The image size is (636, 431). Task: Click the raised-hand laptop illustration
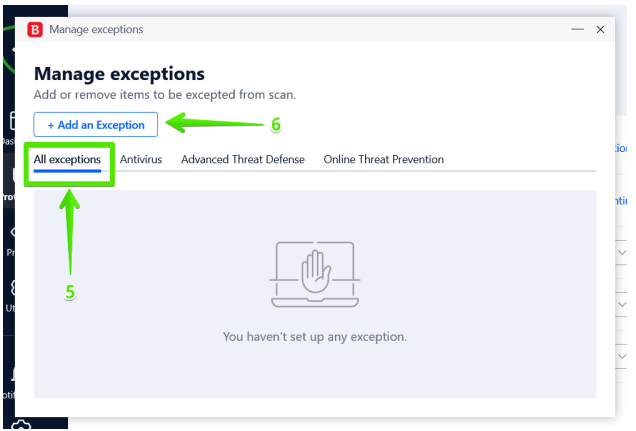(315, 274)
